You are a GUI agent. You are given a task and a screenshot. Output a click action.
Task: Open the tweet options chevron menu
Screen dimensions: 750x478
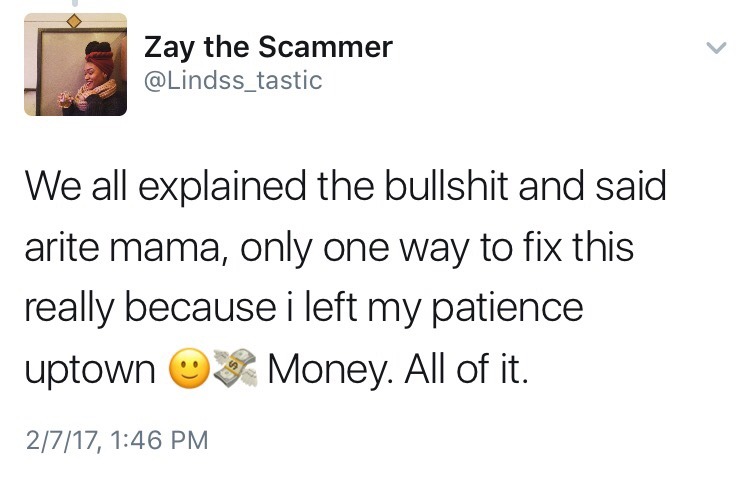(716, 47)
